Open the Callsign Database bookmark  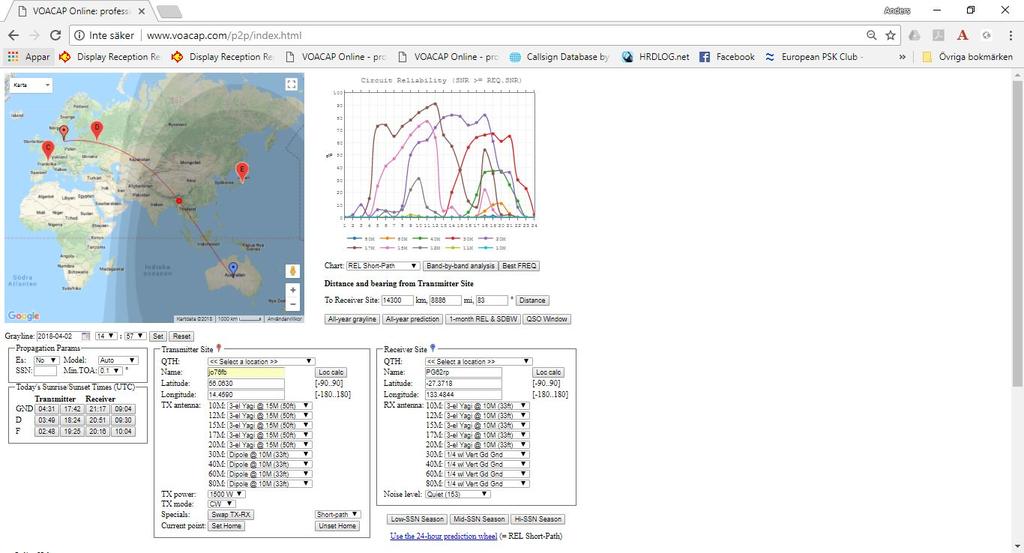tap(560, 57)
